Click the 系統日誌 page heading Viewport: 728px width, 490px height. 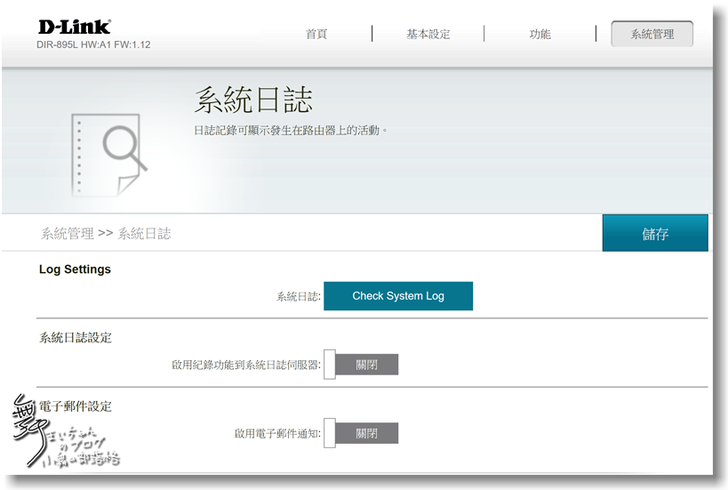point(252,100)
